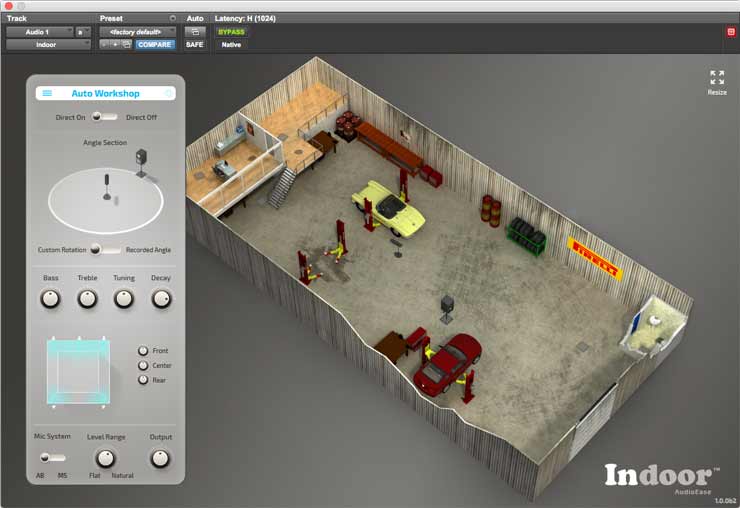Screen dimensions: 740x508
Task: Click the cyan speaker layout square
Action: coord(78,372)
